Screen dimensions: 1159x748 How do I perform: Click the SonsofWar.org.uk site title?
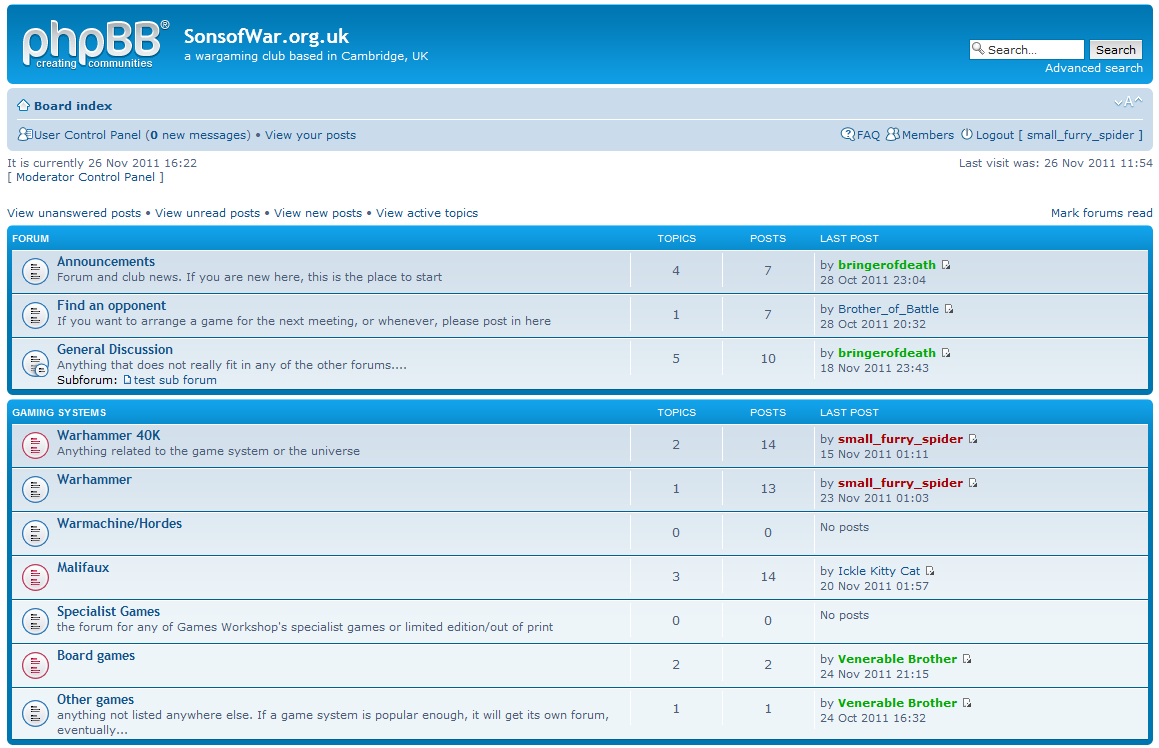[266, 36]
